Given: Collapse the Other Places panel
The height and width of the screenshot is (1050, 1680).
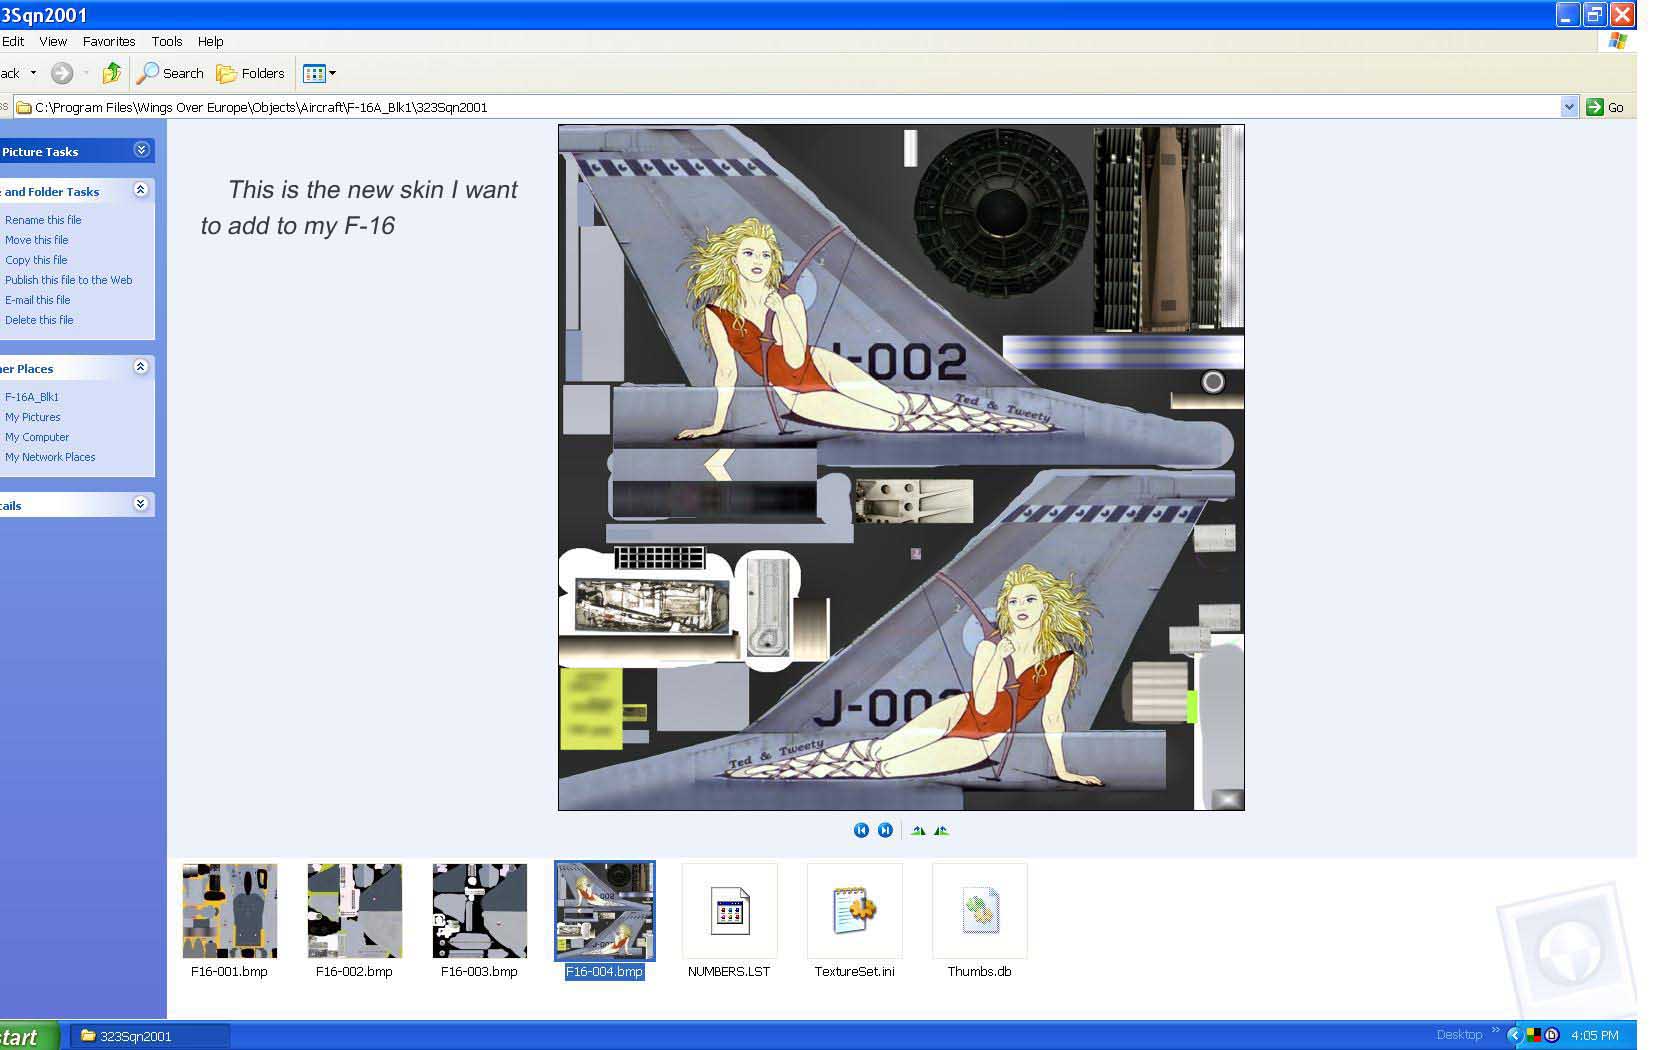Looking at the screenshot, I should [x=141, y=367].
